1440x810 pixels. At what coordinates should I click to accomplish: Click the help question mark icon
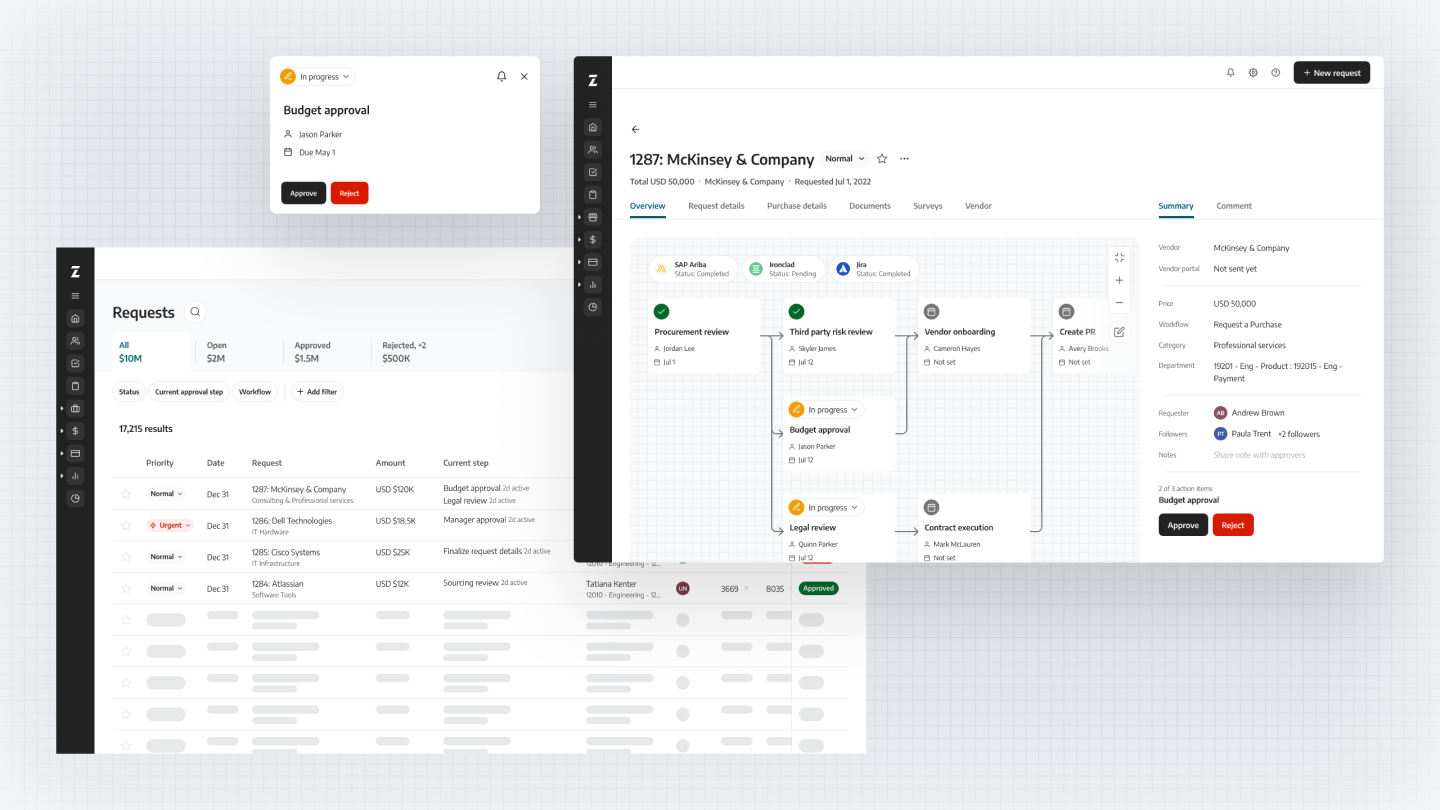pyautogui.click(x=1276, y=73)
